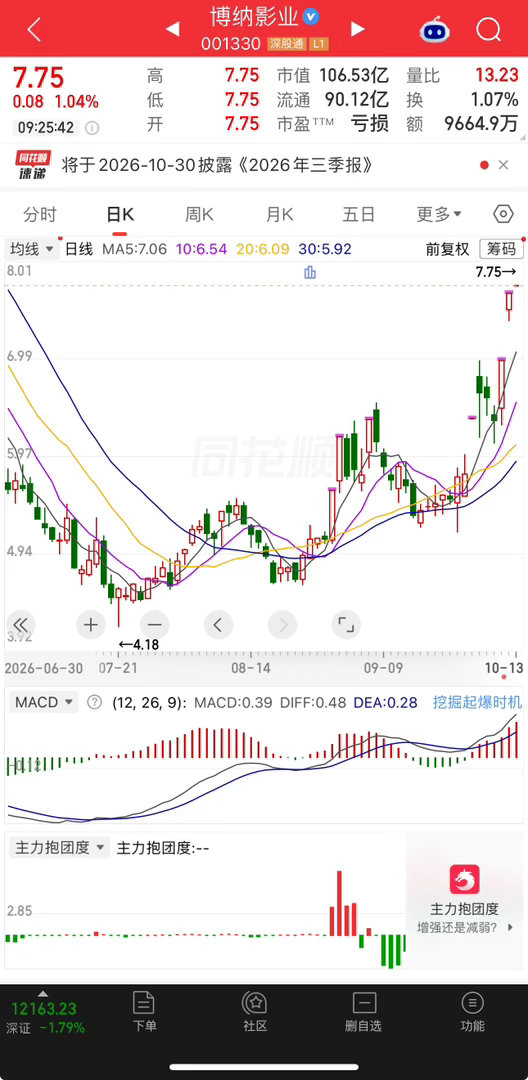Tap the MACD help question mark
This screenshot has height=1080, width=528.
coord(95,703)
